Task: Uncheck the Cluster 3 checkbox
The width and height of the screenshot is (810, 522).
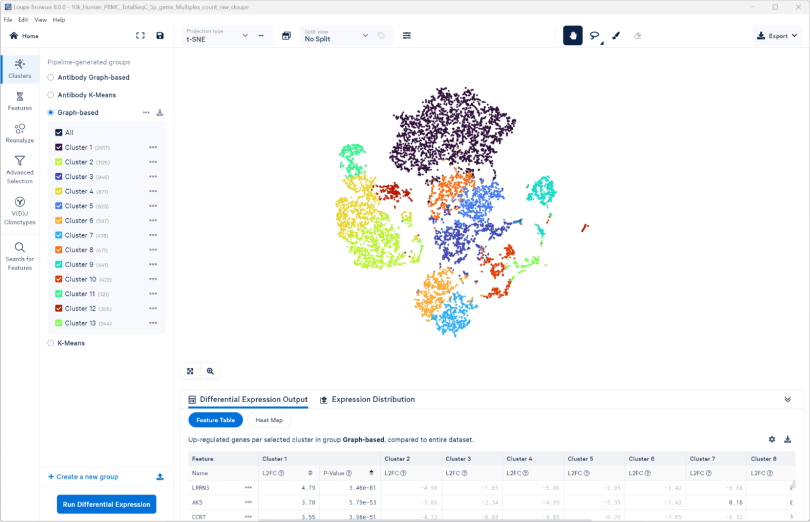Action: point(59,177)
